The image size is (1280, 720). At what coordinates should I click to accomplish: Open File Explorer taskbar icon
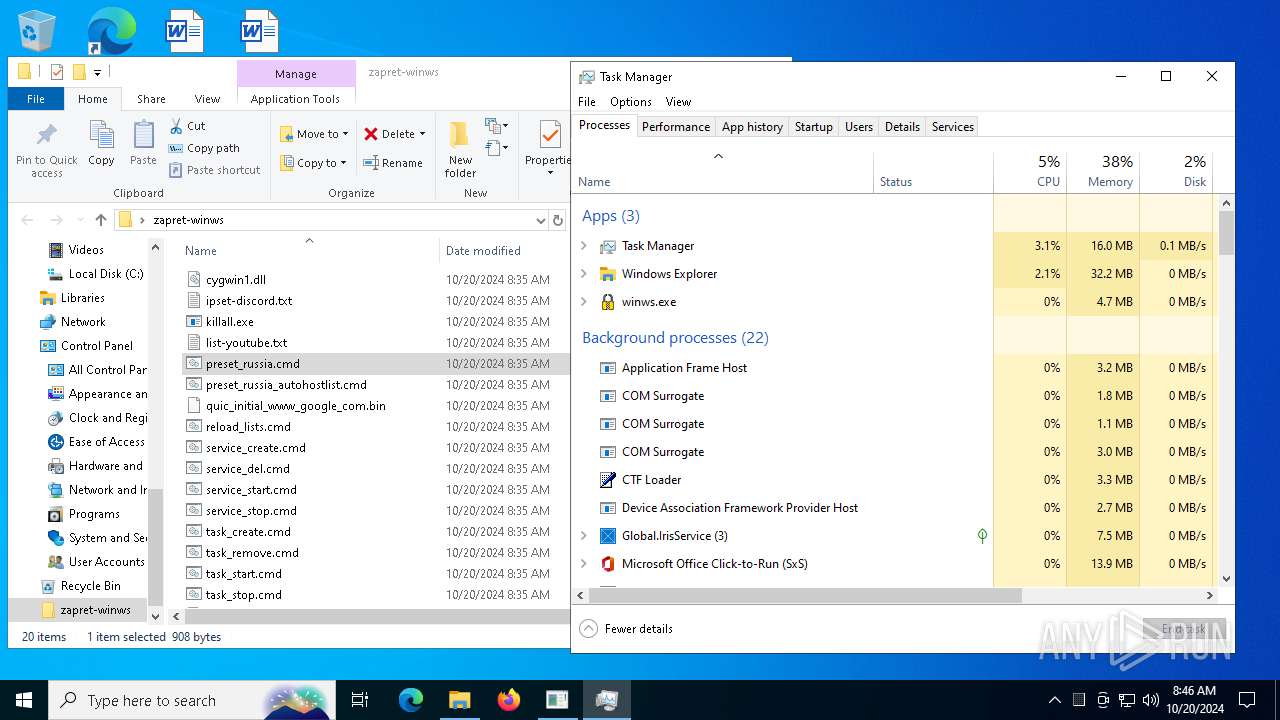[x=459, y=700]
